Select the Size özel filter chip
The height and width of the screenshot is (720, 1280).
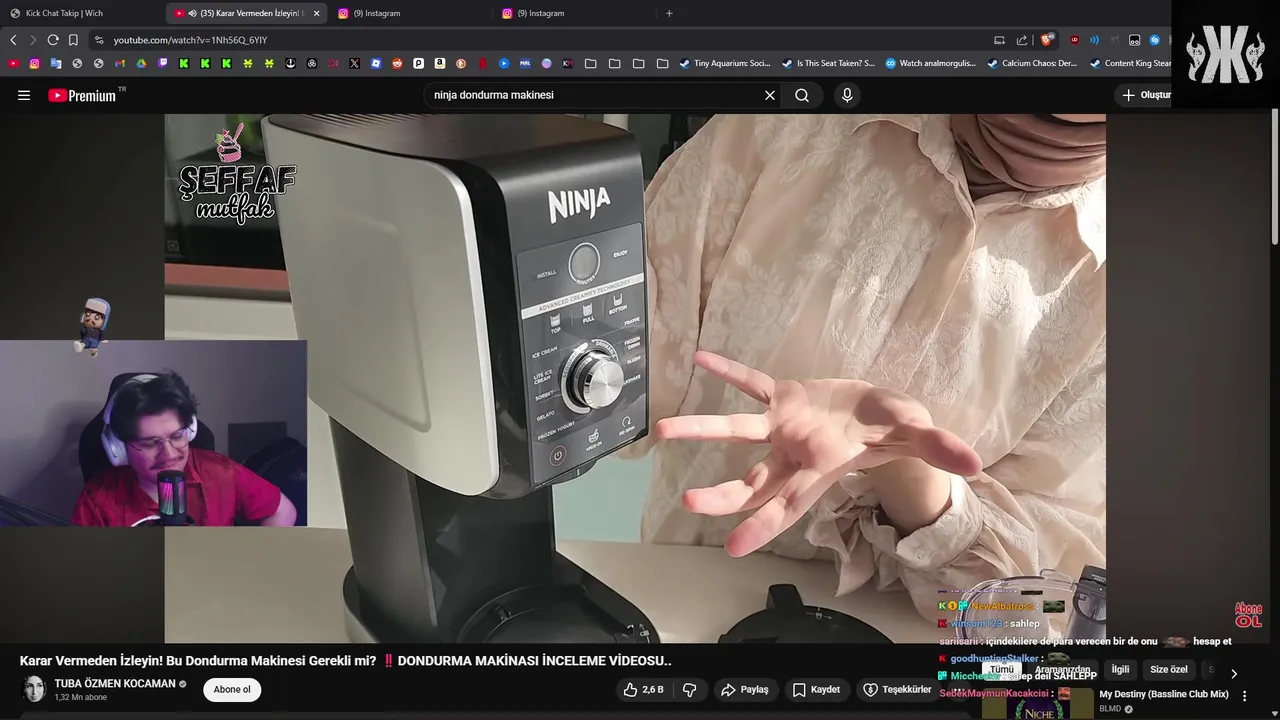1168,669
